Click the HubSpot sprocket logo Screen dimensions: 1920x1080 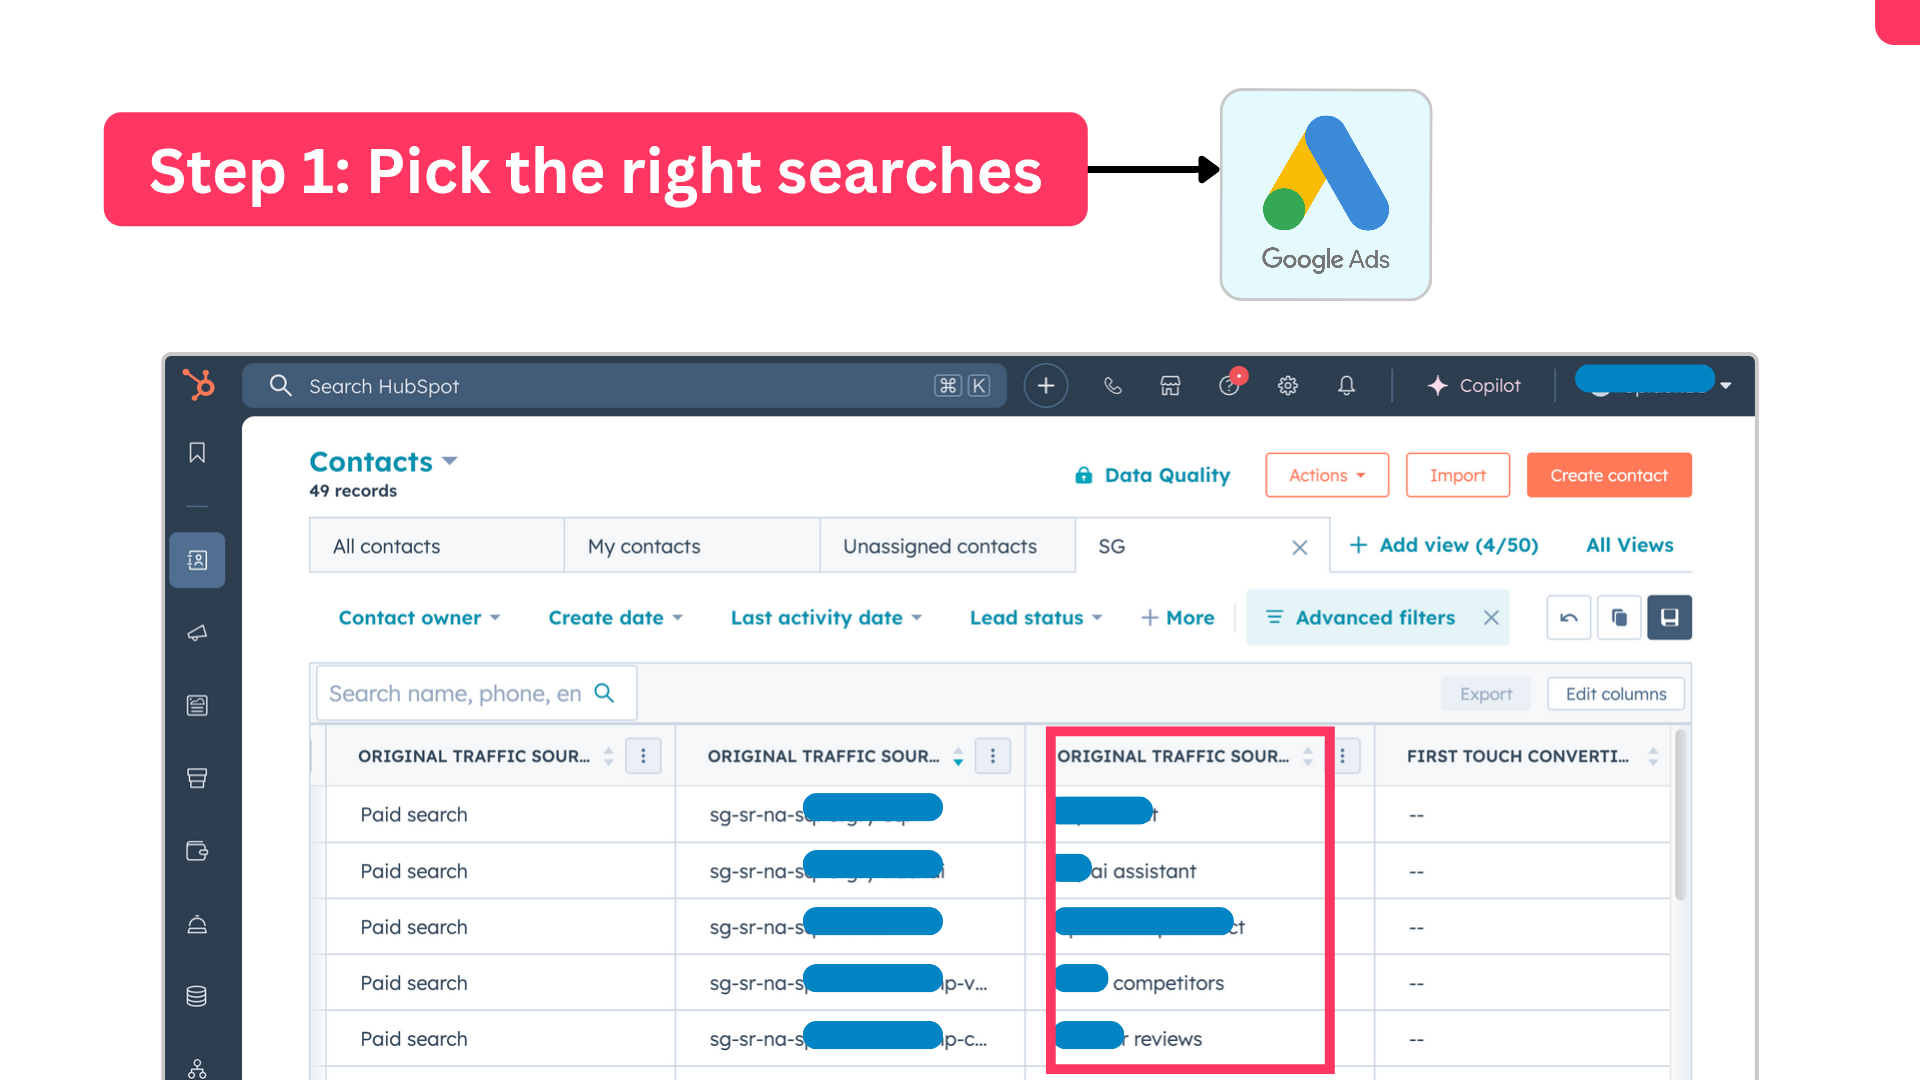point(199,385)
